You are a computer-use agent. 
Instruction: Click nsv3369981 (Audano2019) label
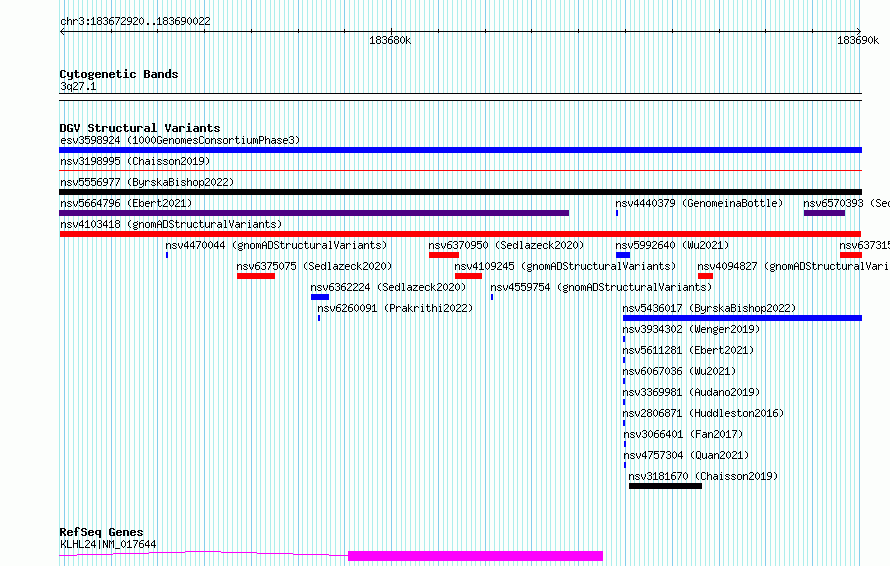(x=691, y=392)
